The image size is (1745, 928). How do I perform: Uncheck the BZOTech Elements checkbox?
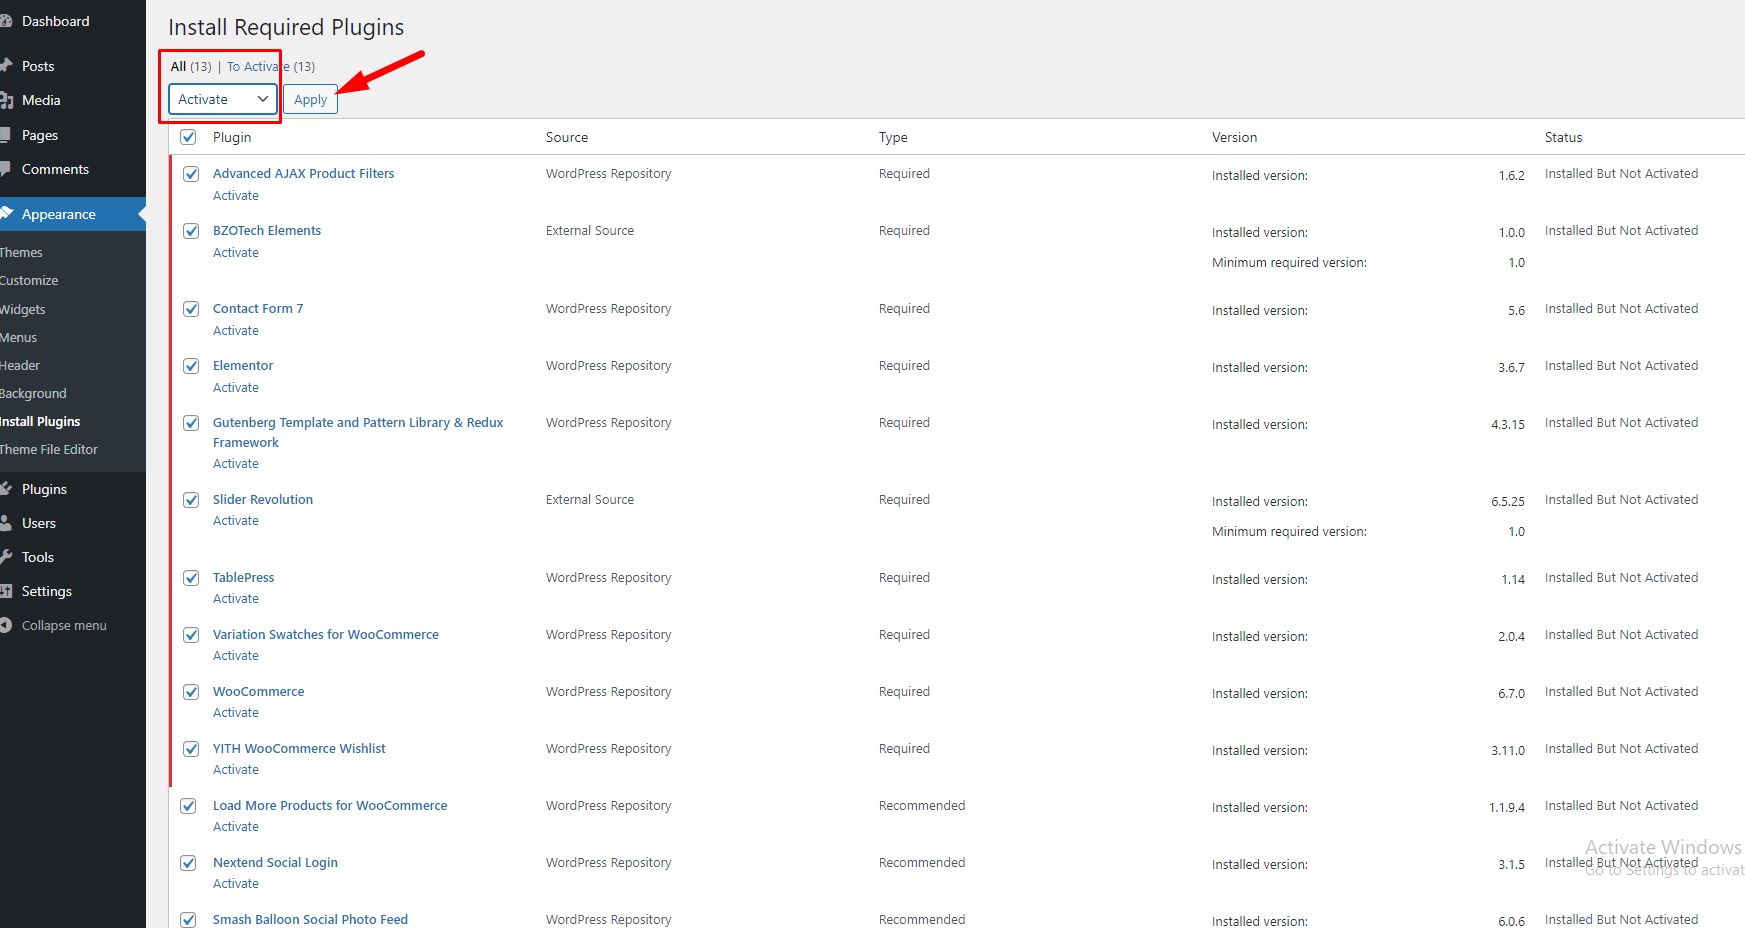(x=191, y=231)
